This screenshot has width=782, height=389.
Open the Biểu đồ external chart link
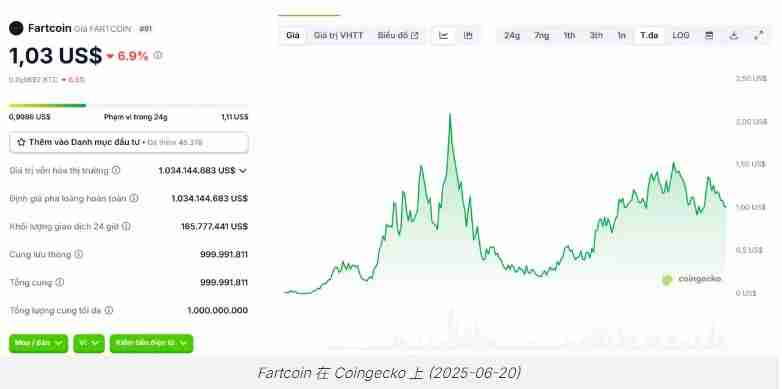point(398,35)
